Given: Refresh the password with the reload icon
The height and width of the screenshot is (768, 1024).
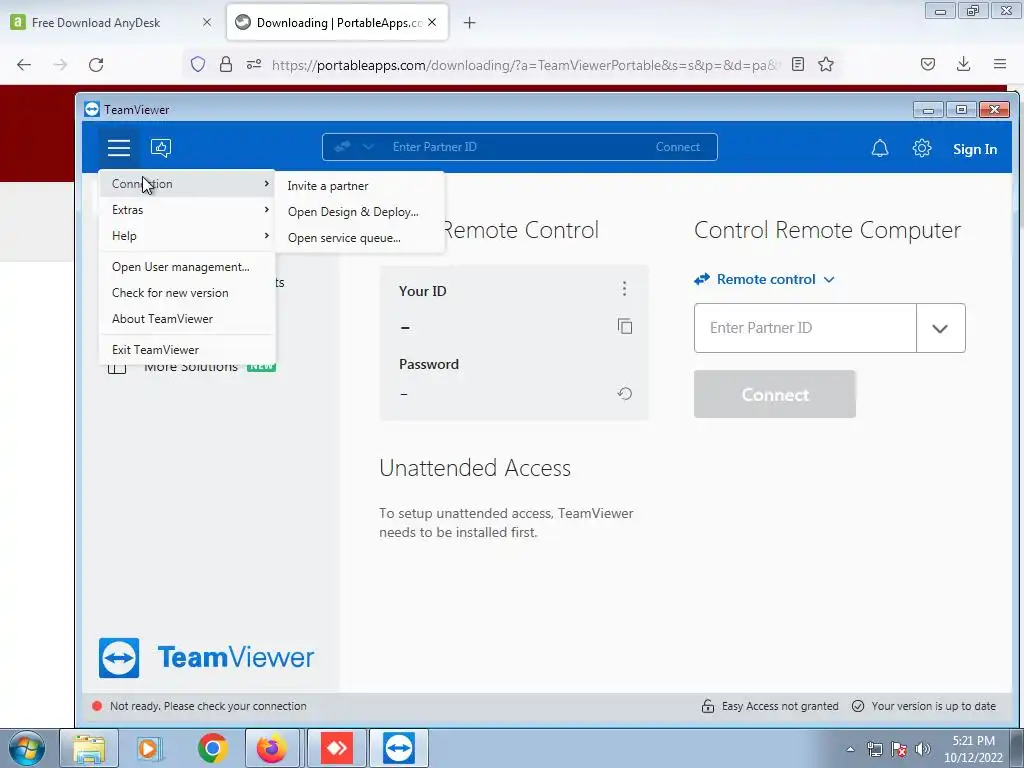Looking at the screenshot, I should click(624, 393).
